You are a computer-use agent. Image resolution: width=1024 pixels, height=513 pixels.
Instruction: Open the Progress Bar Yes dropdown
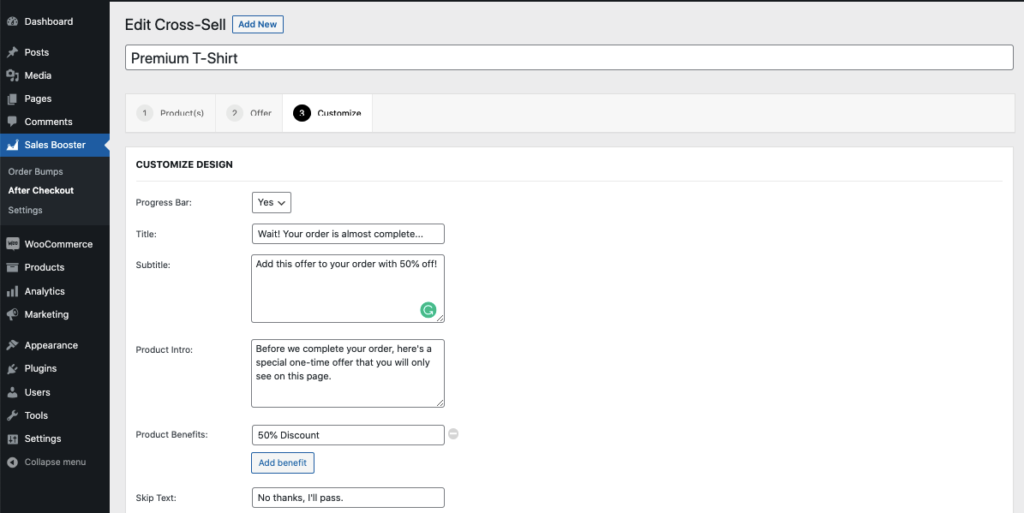pos(272,202)
